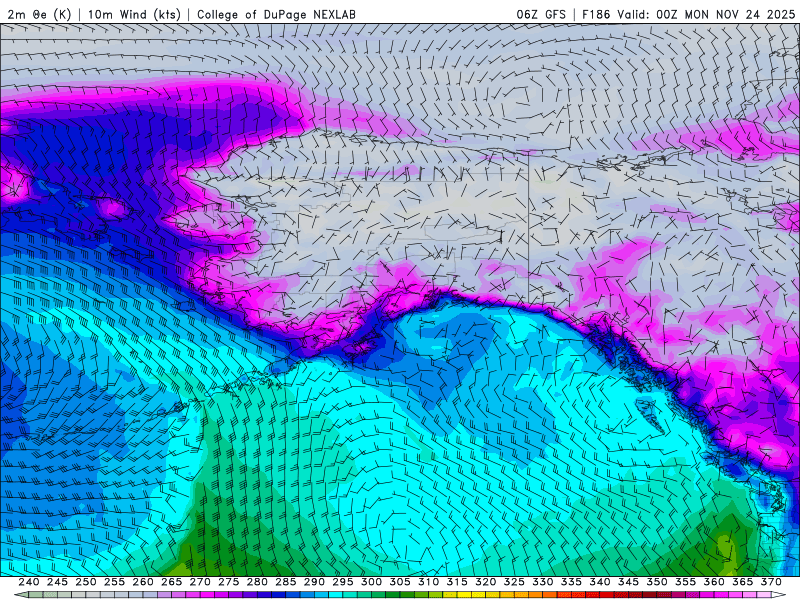Select the 320 value on the legend

pos(486,582)
